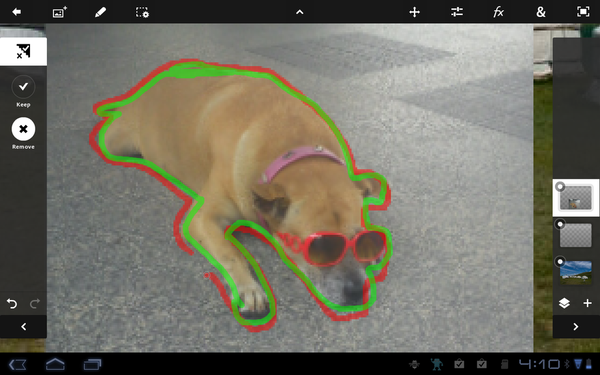Toggle visibility of the top dog layer

point(560,187)
